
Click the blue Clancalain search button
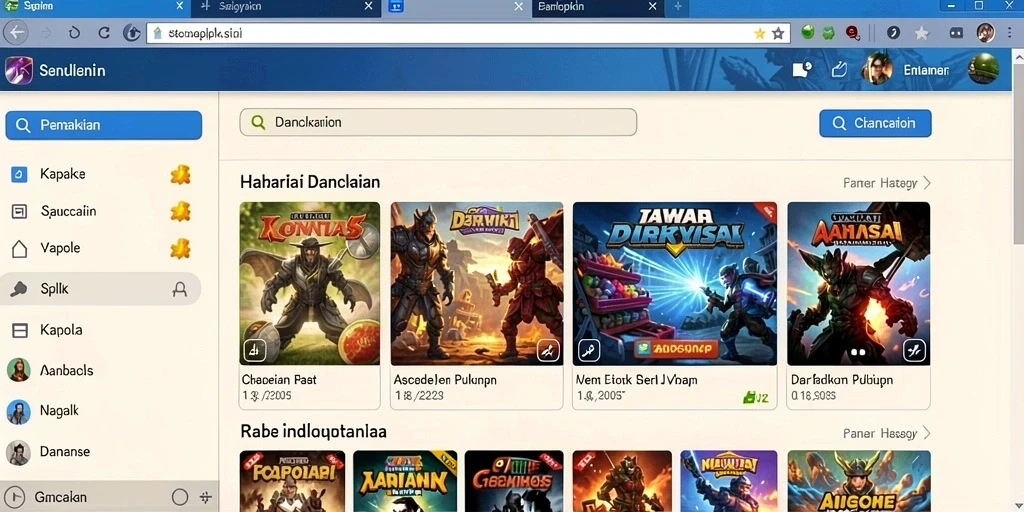[x=875, y=123]
